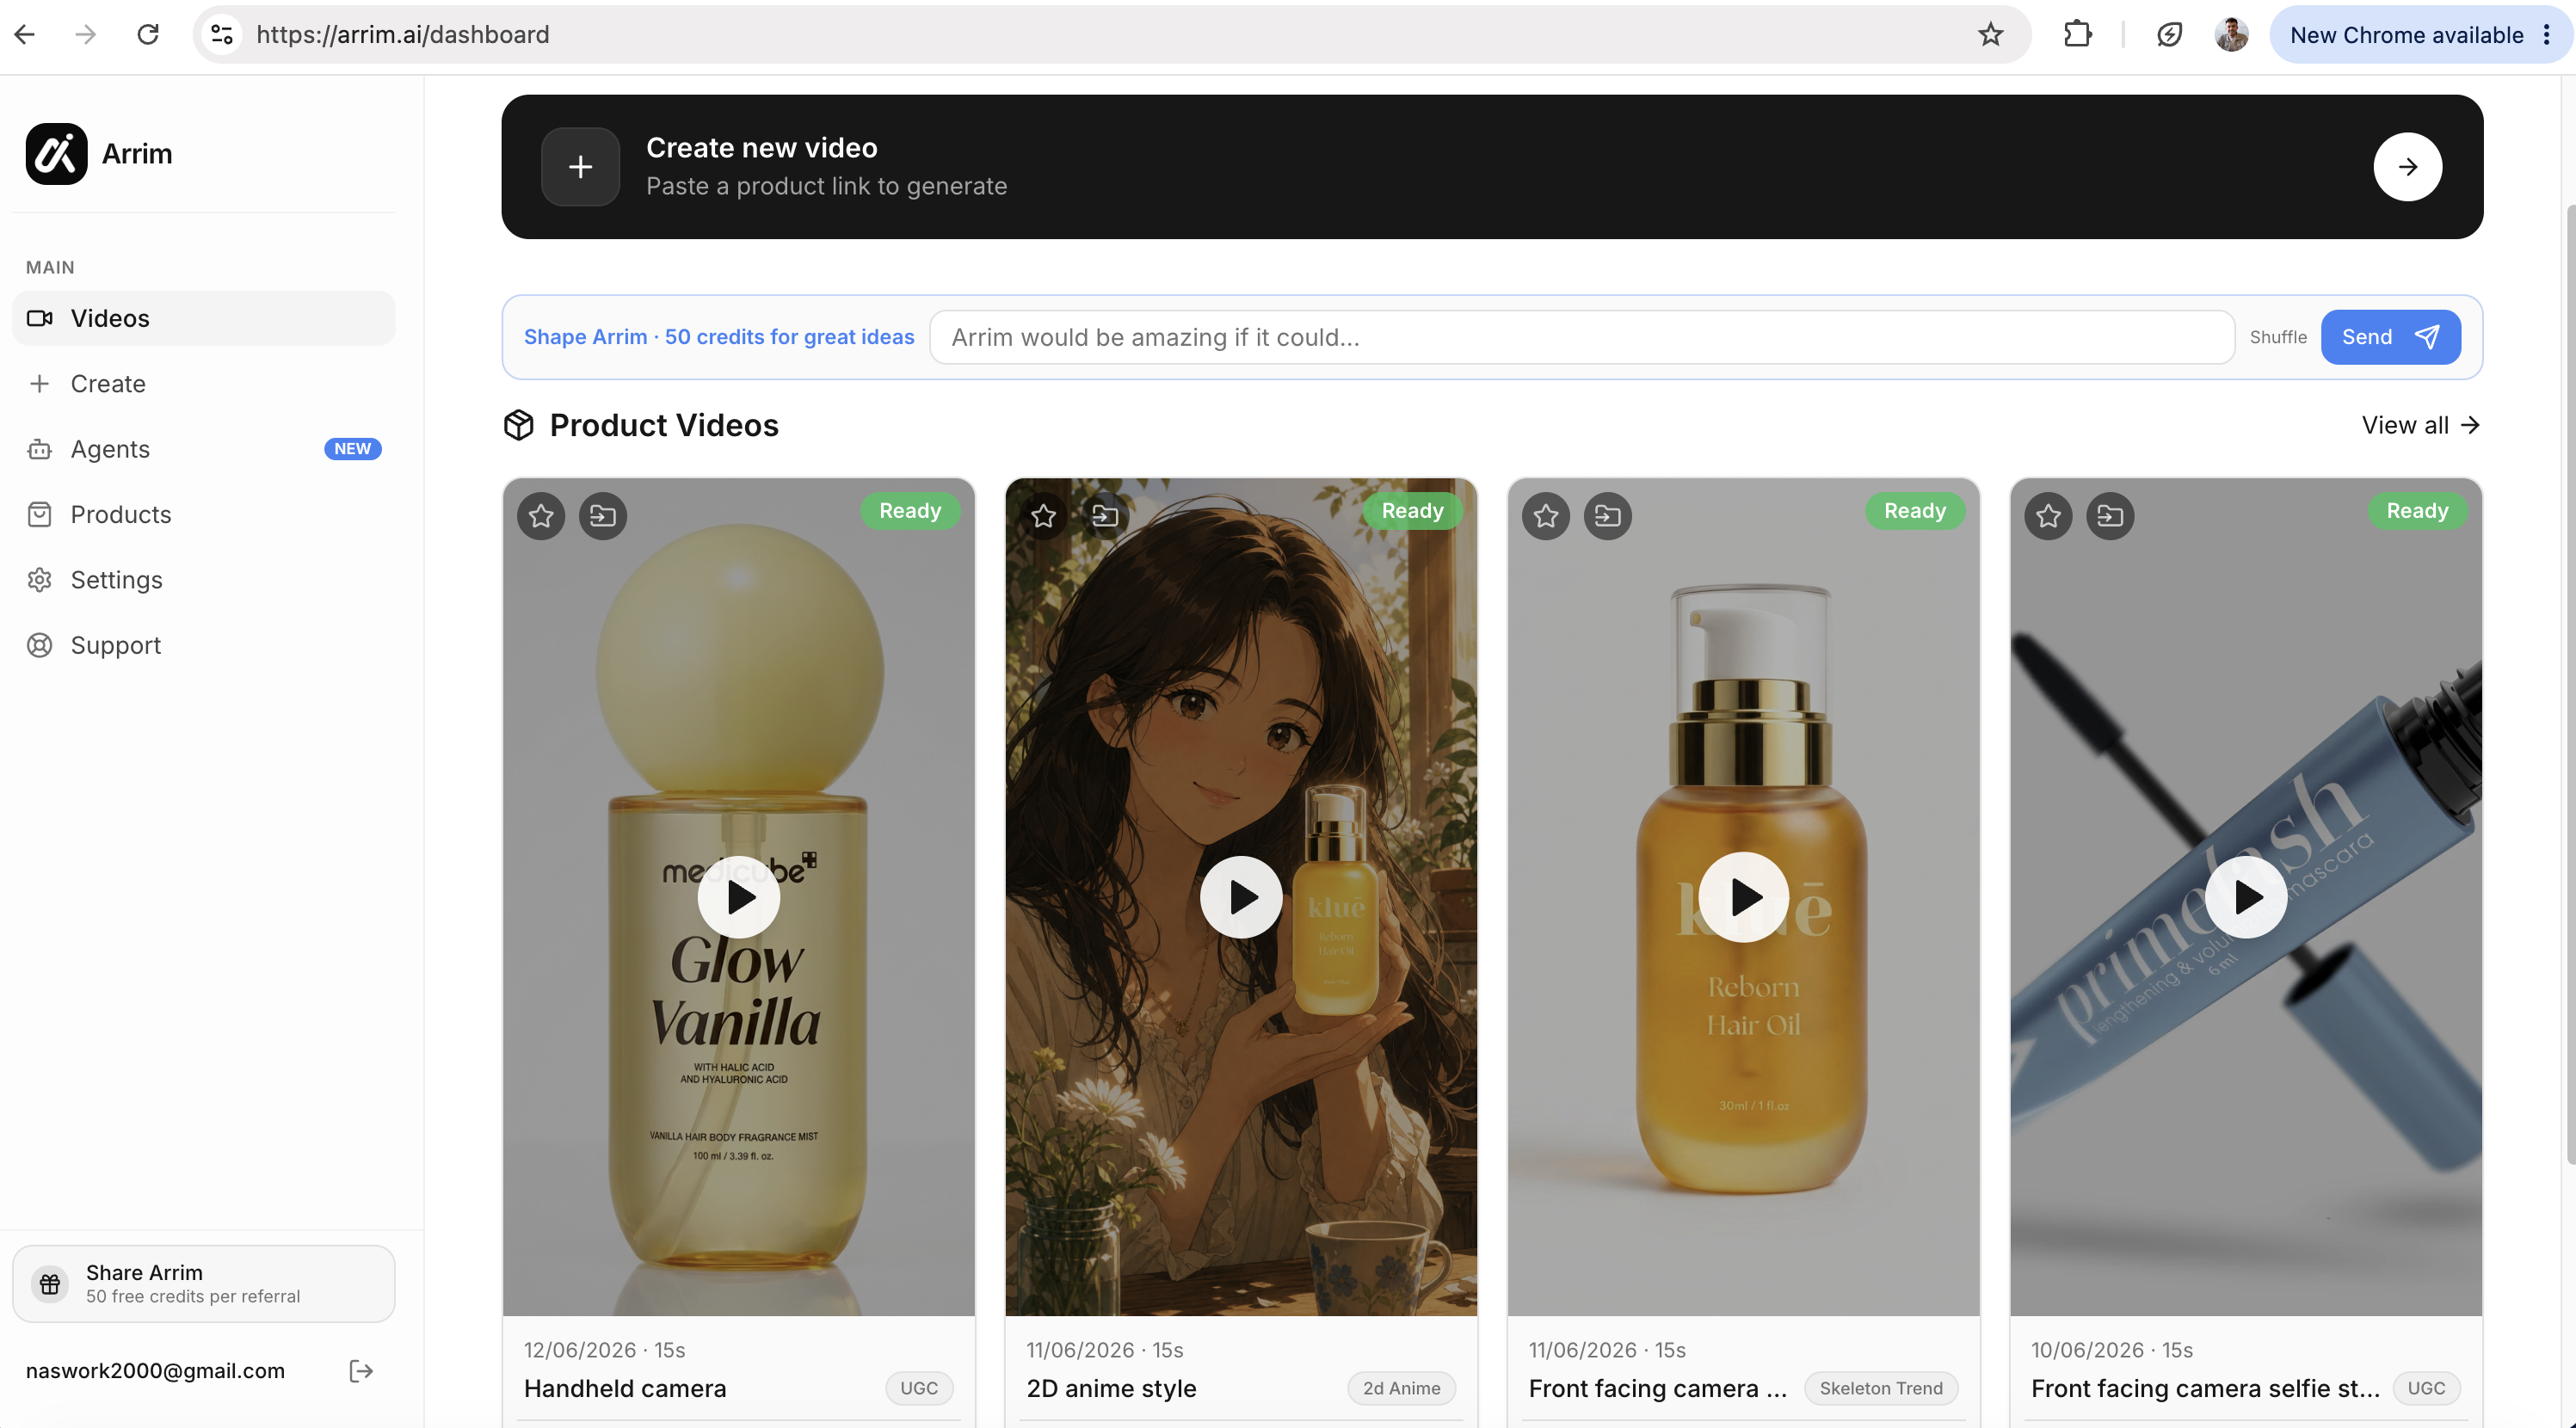Open the Chrome profile avatar

[x=2231, y=35]
